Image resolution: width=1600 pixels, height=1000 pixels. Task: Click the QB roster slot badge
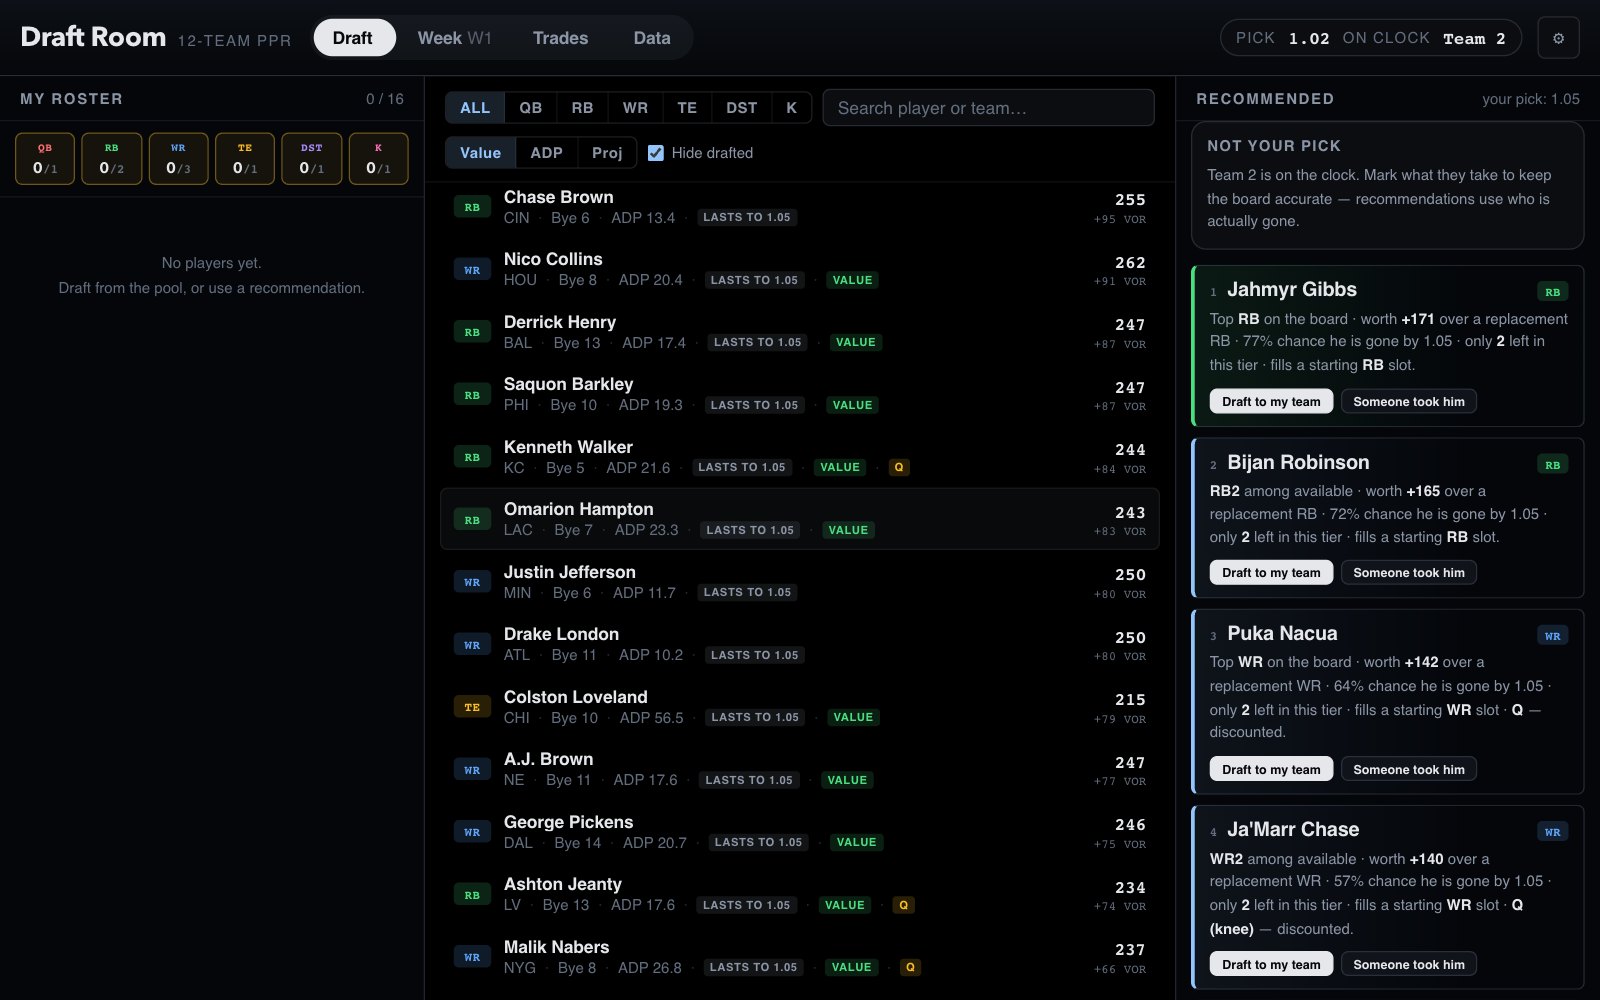click(45, 159)
